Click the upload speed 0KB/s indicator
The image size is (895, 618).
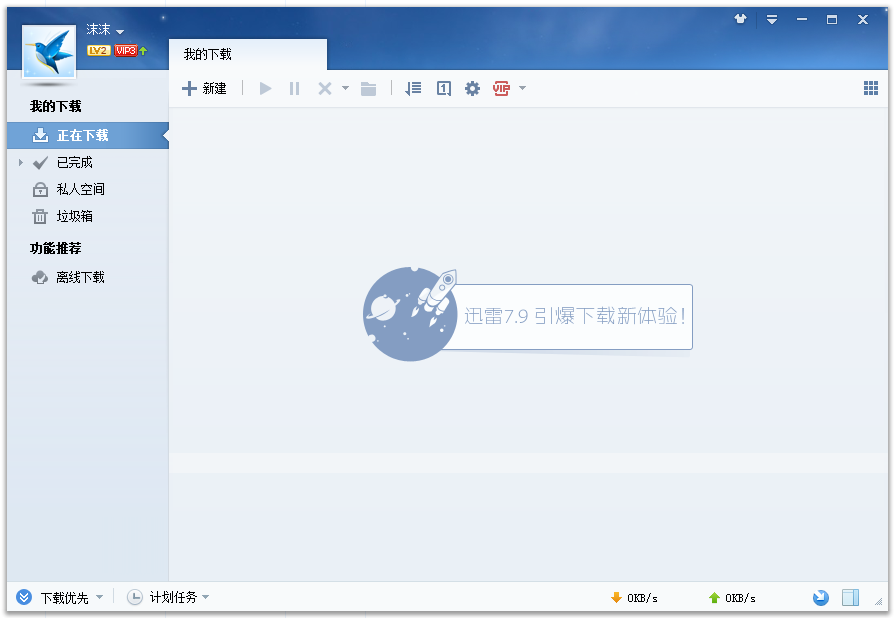coord(732,597)
